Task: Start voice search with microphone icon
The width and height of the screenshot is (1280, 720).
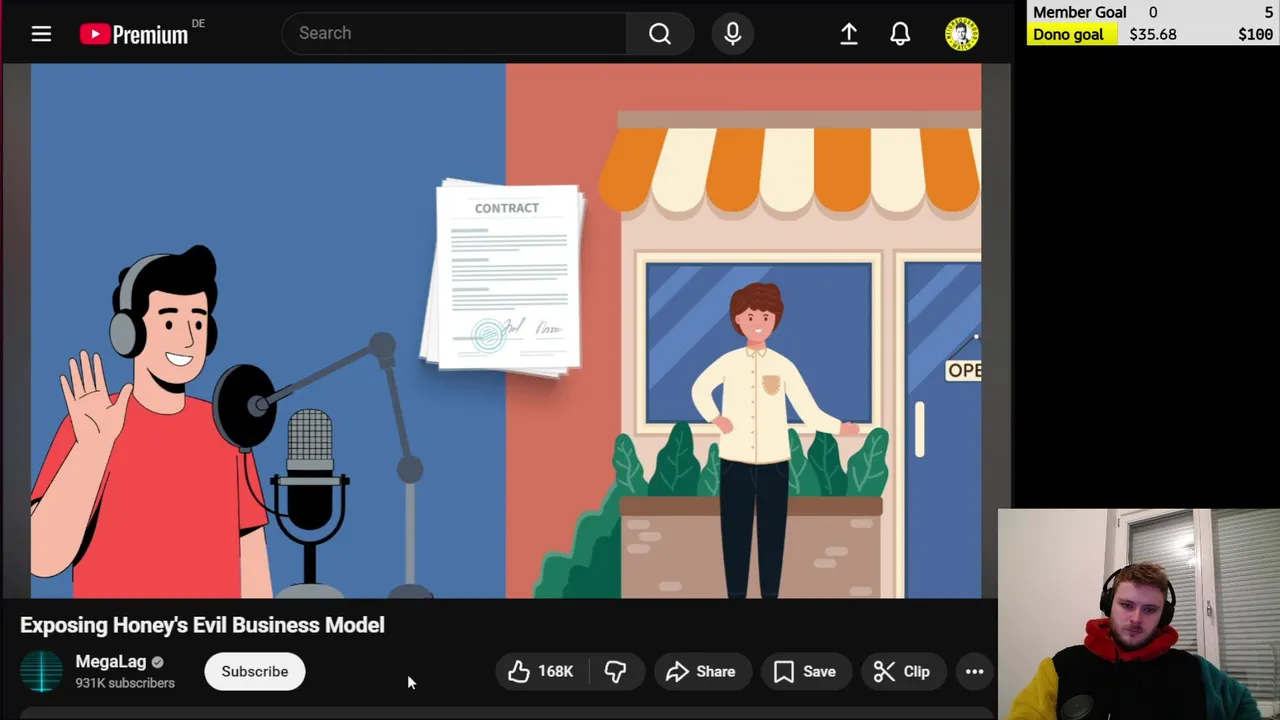Action: tap(733, 33)
